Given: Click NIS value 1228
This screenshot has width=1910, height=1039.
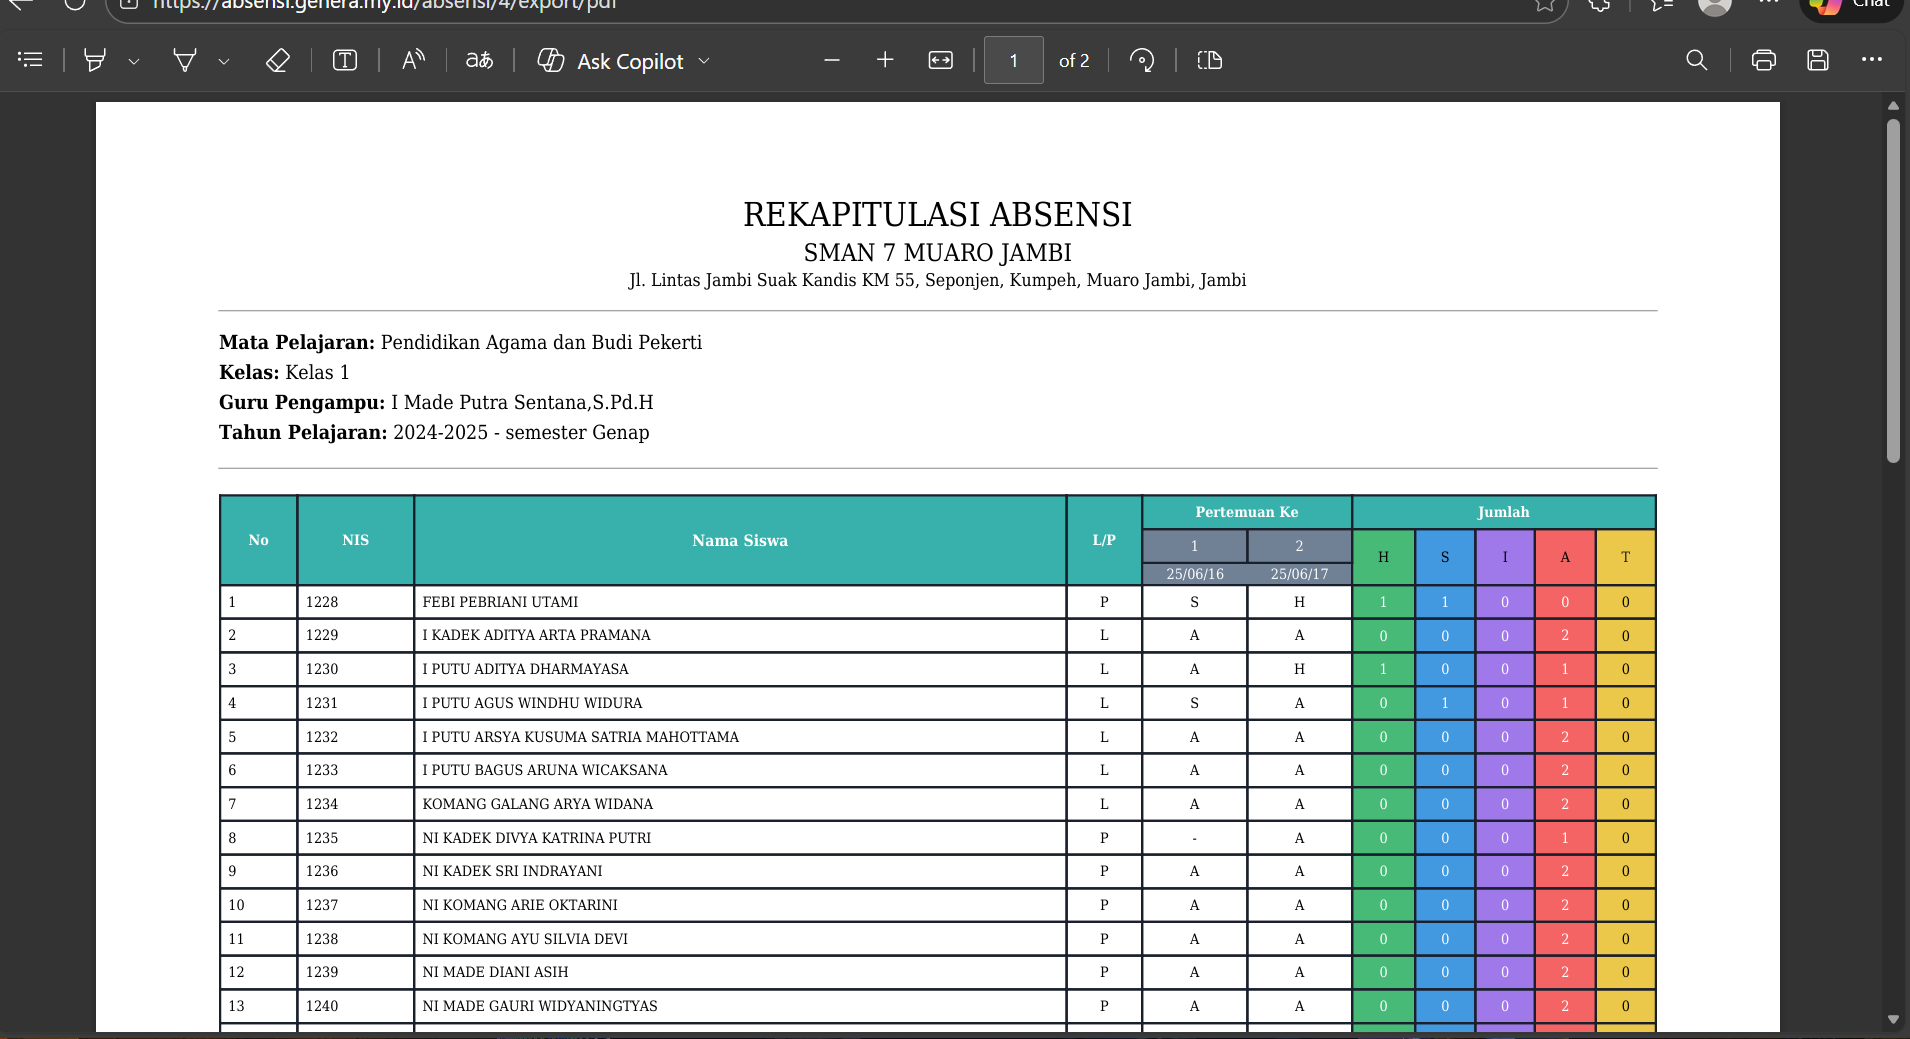Looking at the screenshot, I should (322, 602).
